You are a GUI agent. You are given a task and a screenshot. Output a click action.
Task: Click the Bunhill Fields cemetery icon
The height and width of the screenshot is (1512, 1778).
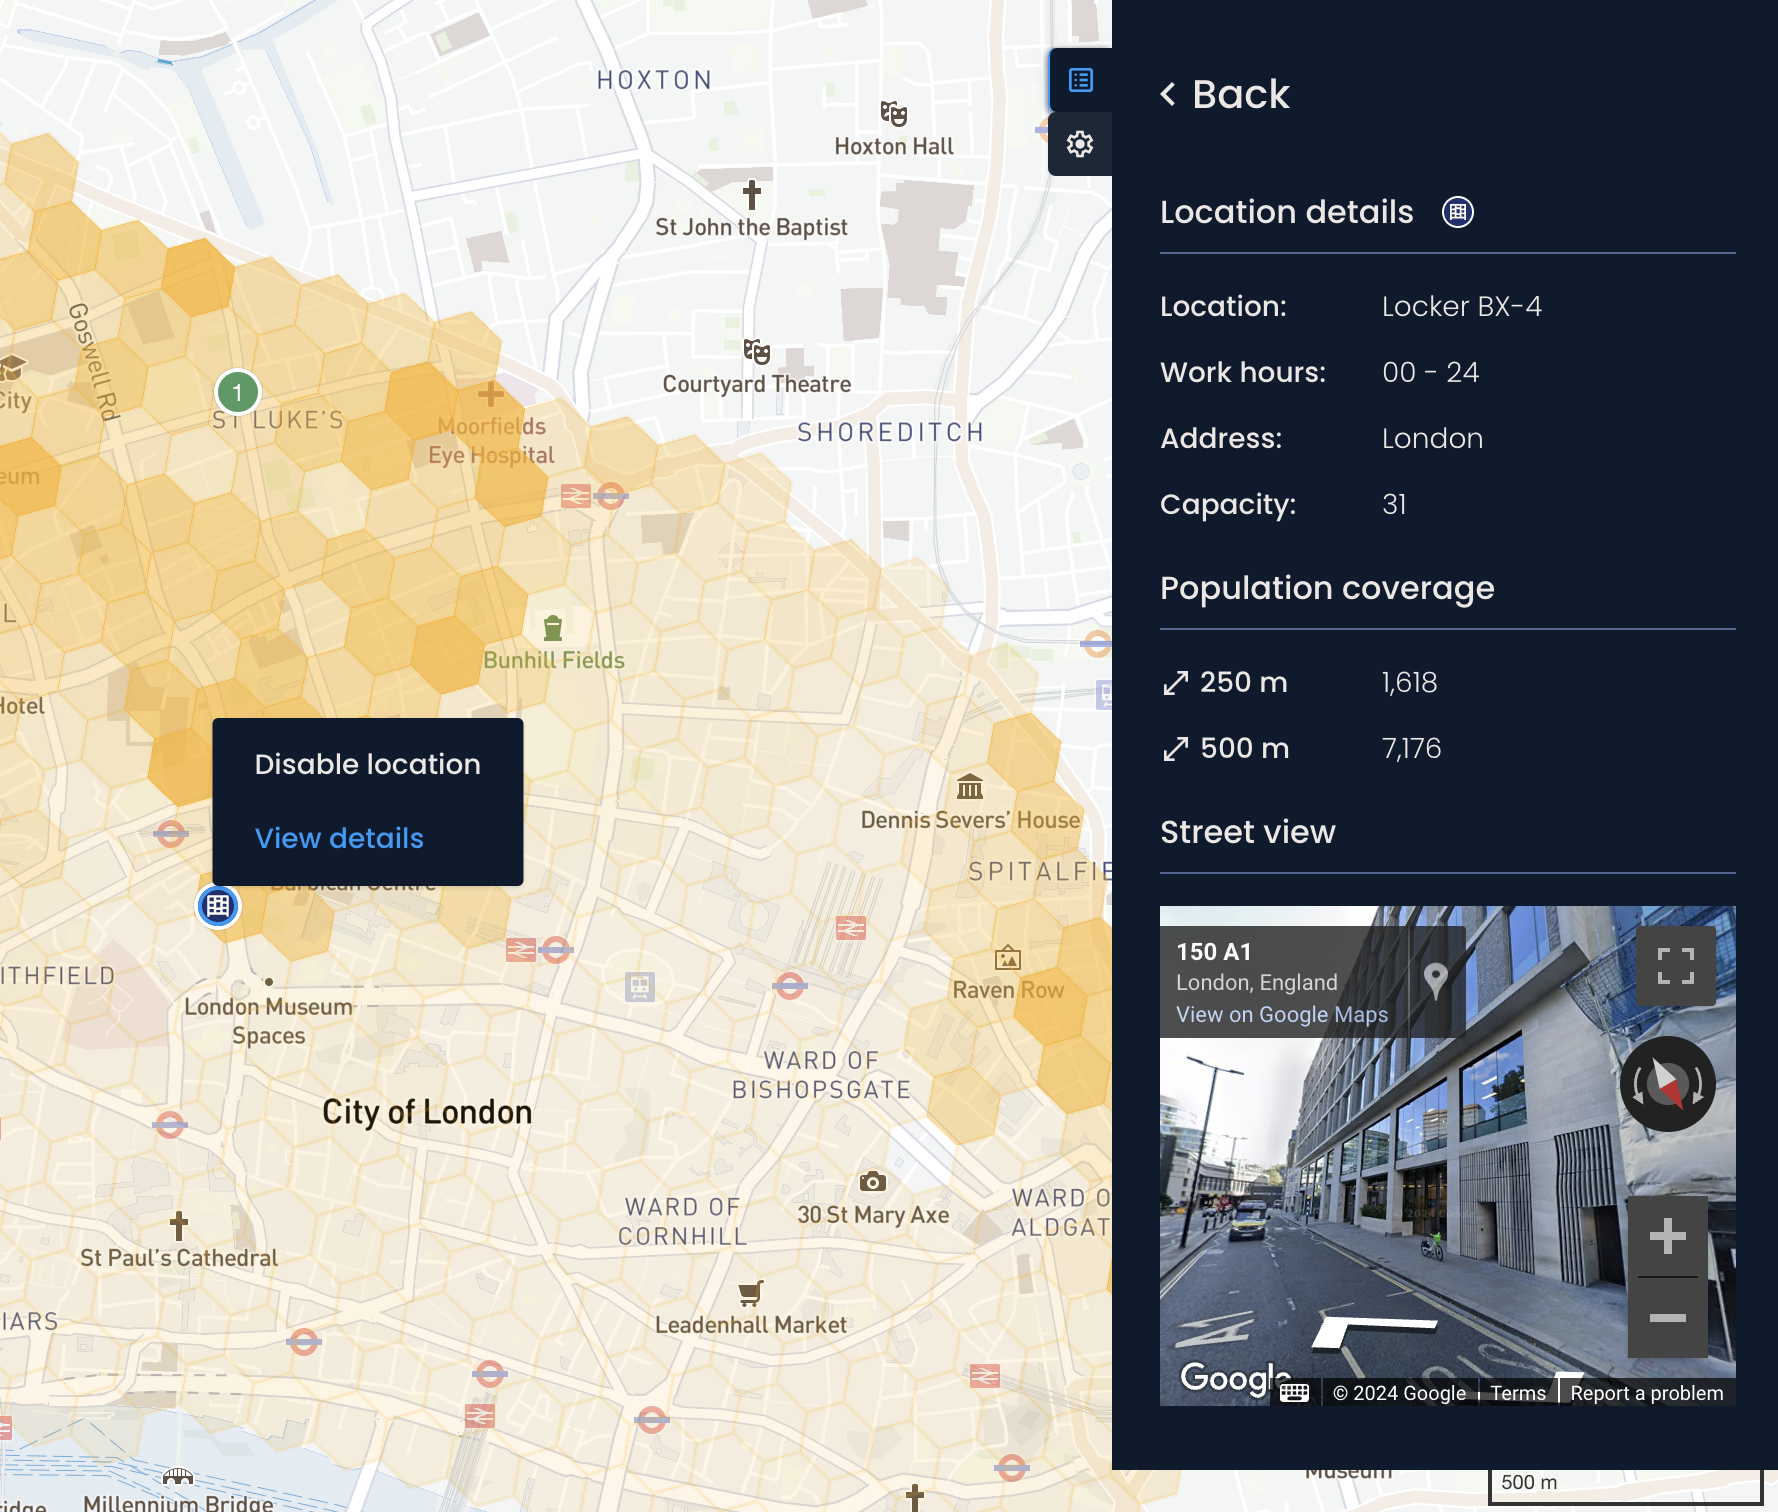(553, 627)
